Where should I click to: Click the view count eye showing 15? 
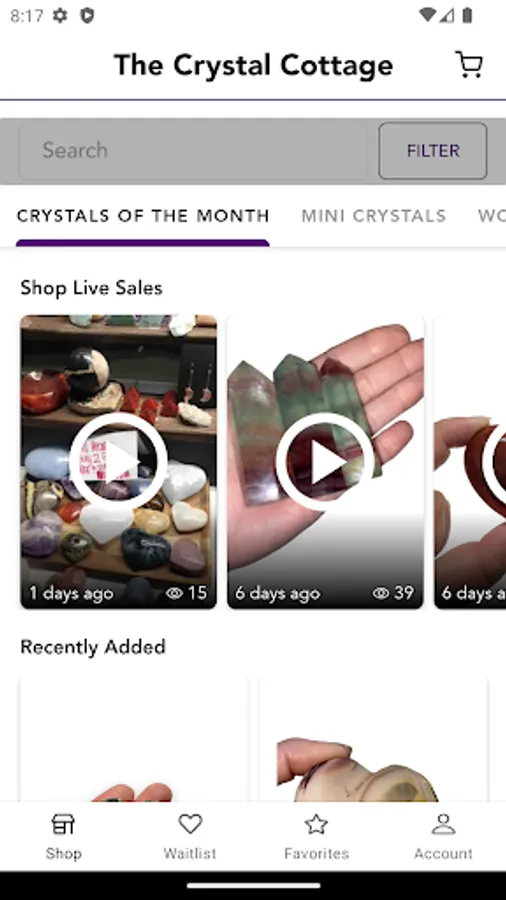(x=174, y=593)
